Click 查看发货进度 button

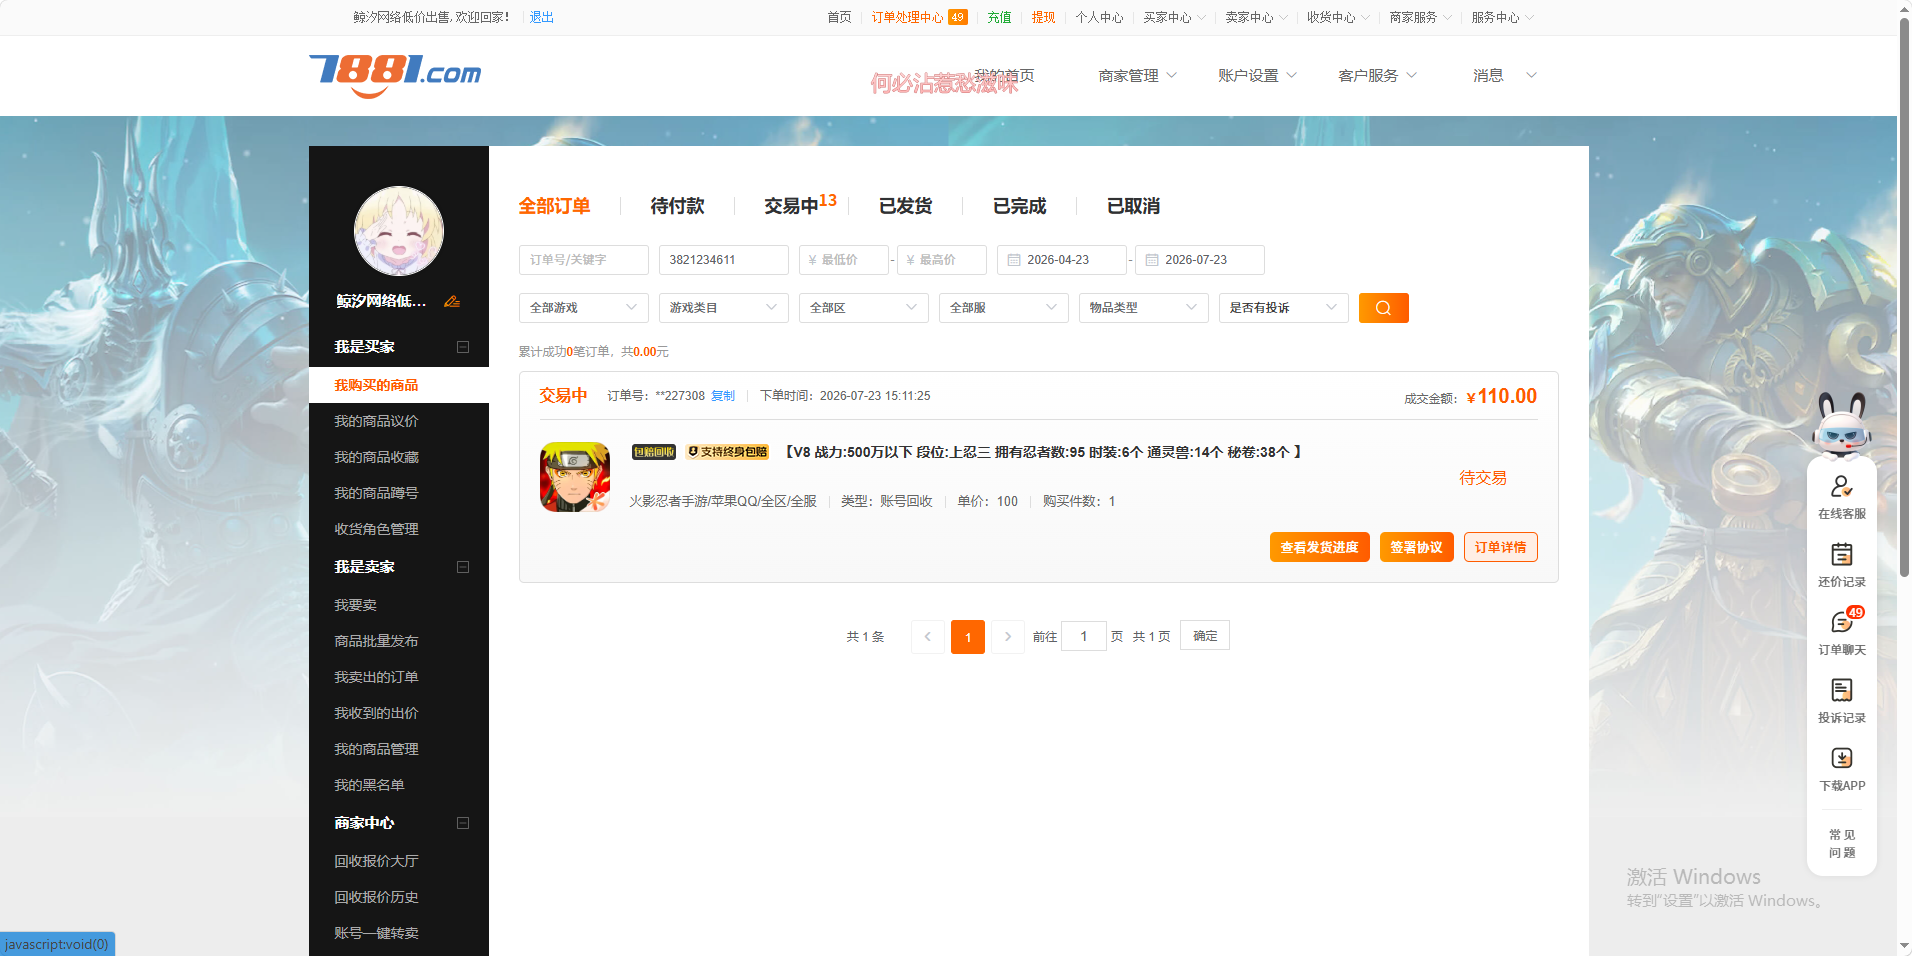(x=1320, y=547)
